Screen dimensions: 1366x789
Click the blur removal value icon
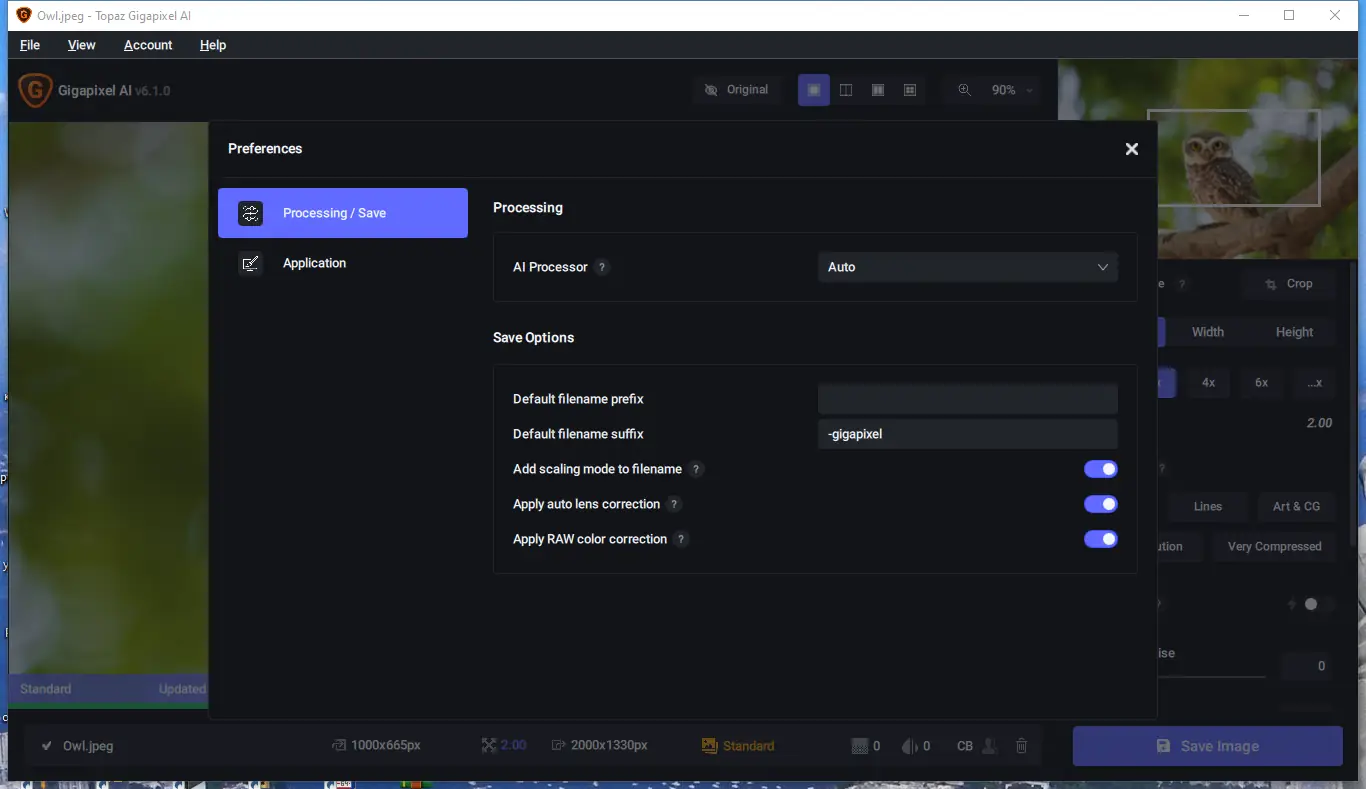point(910,746)
